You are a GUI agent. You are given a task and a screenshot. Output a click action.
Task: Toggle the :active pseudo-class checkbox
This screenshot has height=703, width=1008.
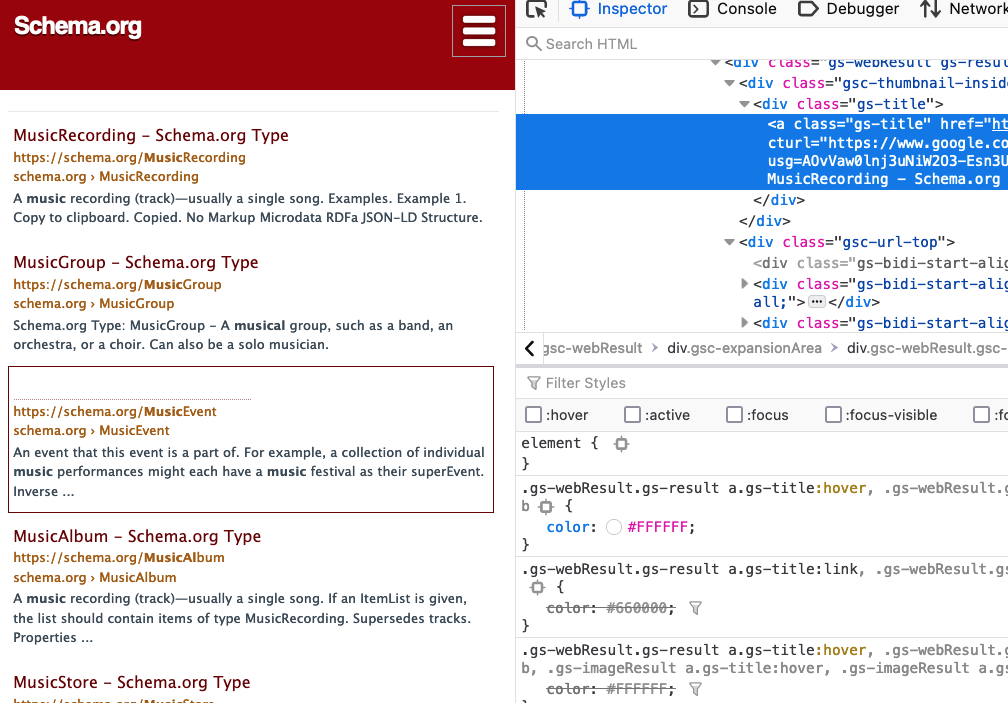633,414
